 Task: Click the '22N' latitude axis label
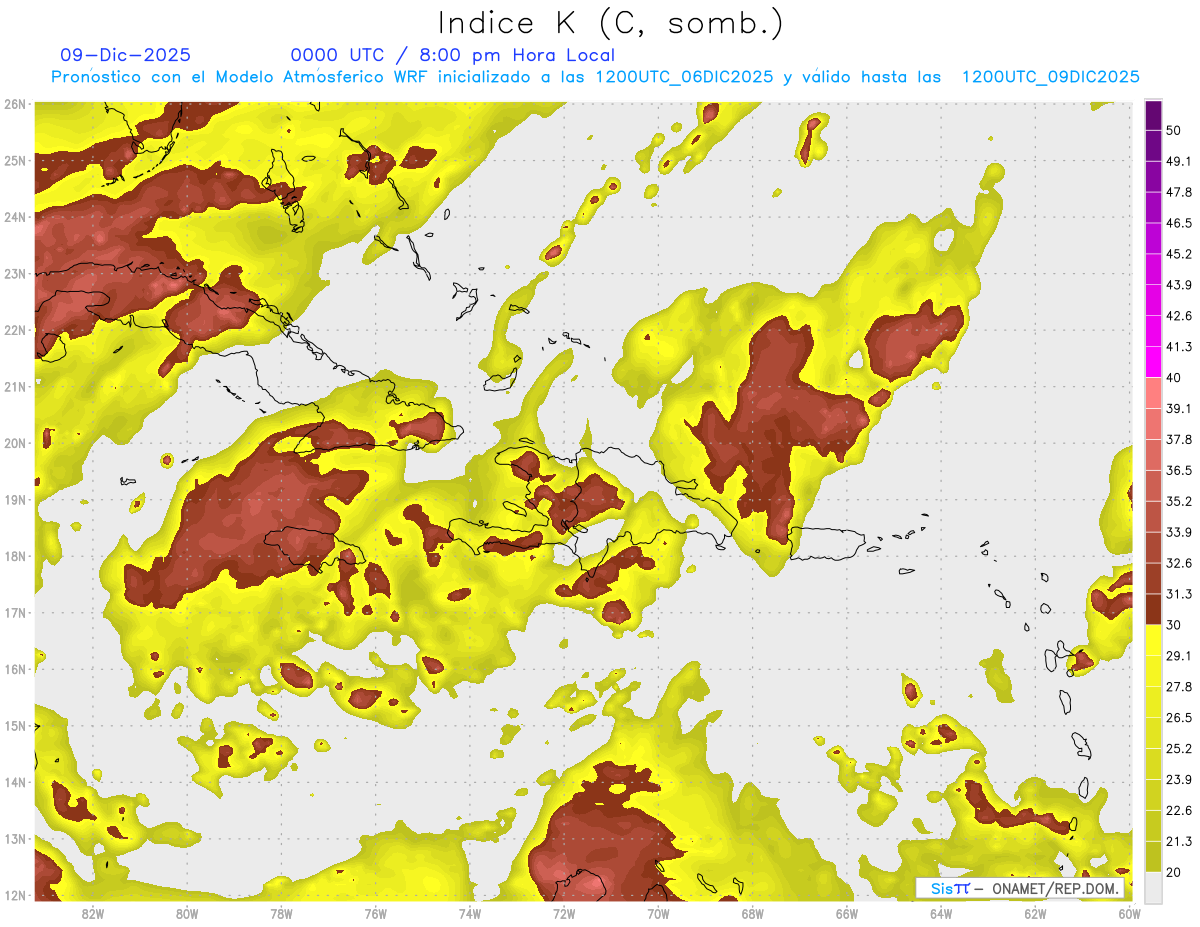15,330
